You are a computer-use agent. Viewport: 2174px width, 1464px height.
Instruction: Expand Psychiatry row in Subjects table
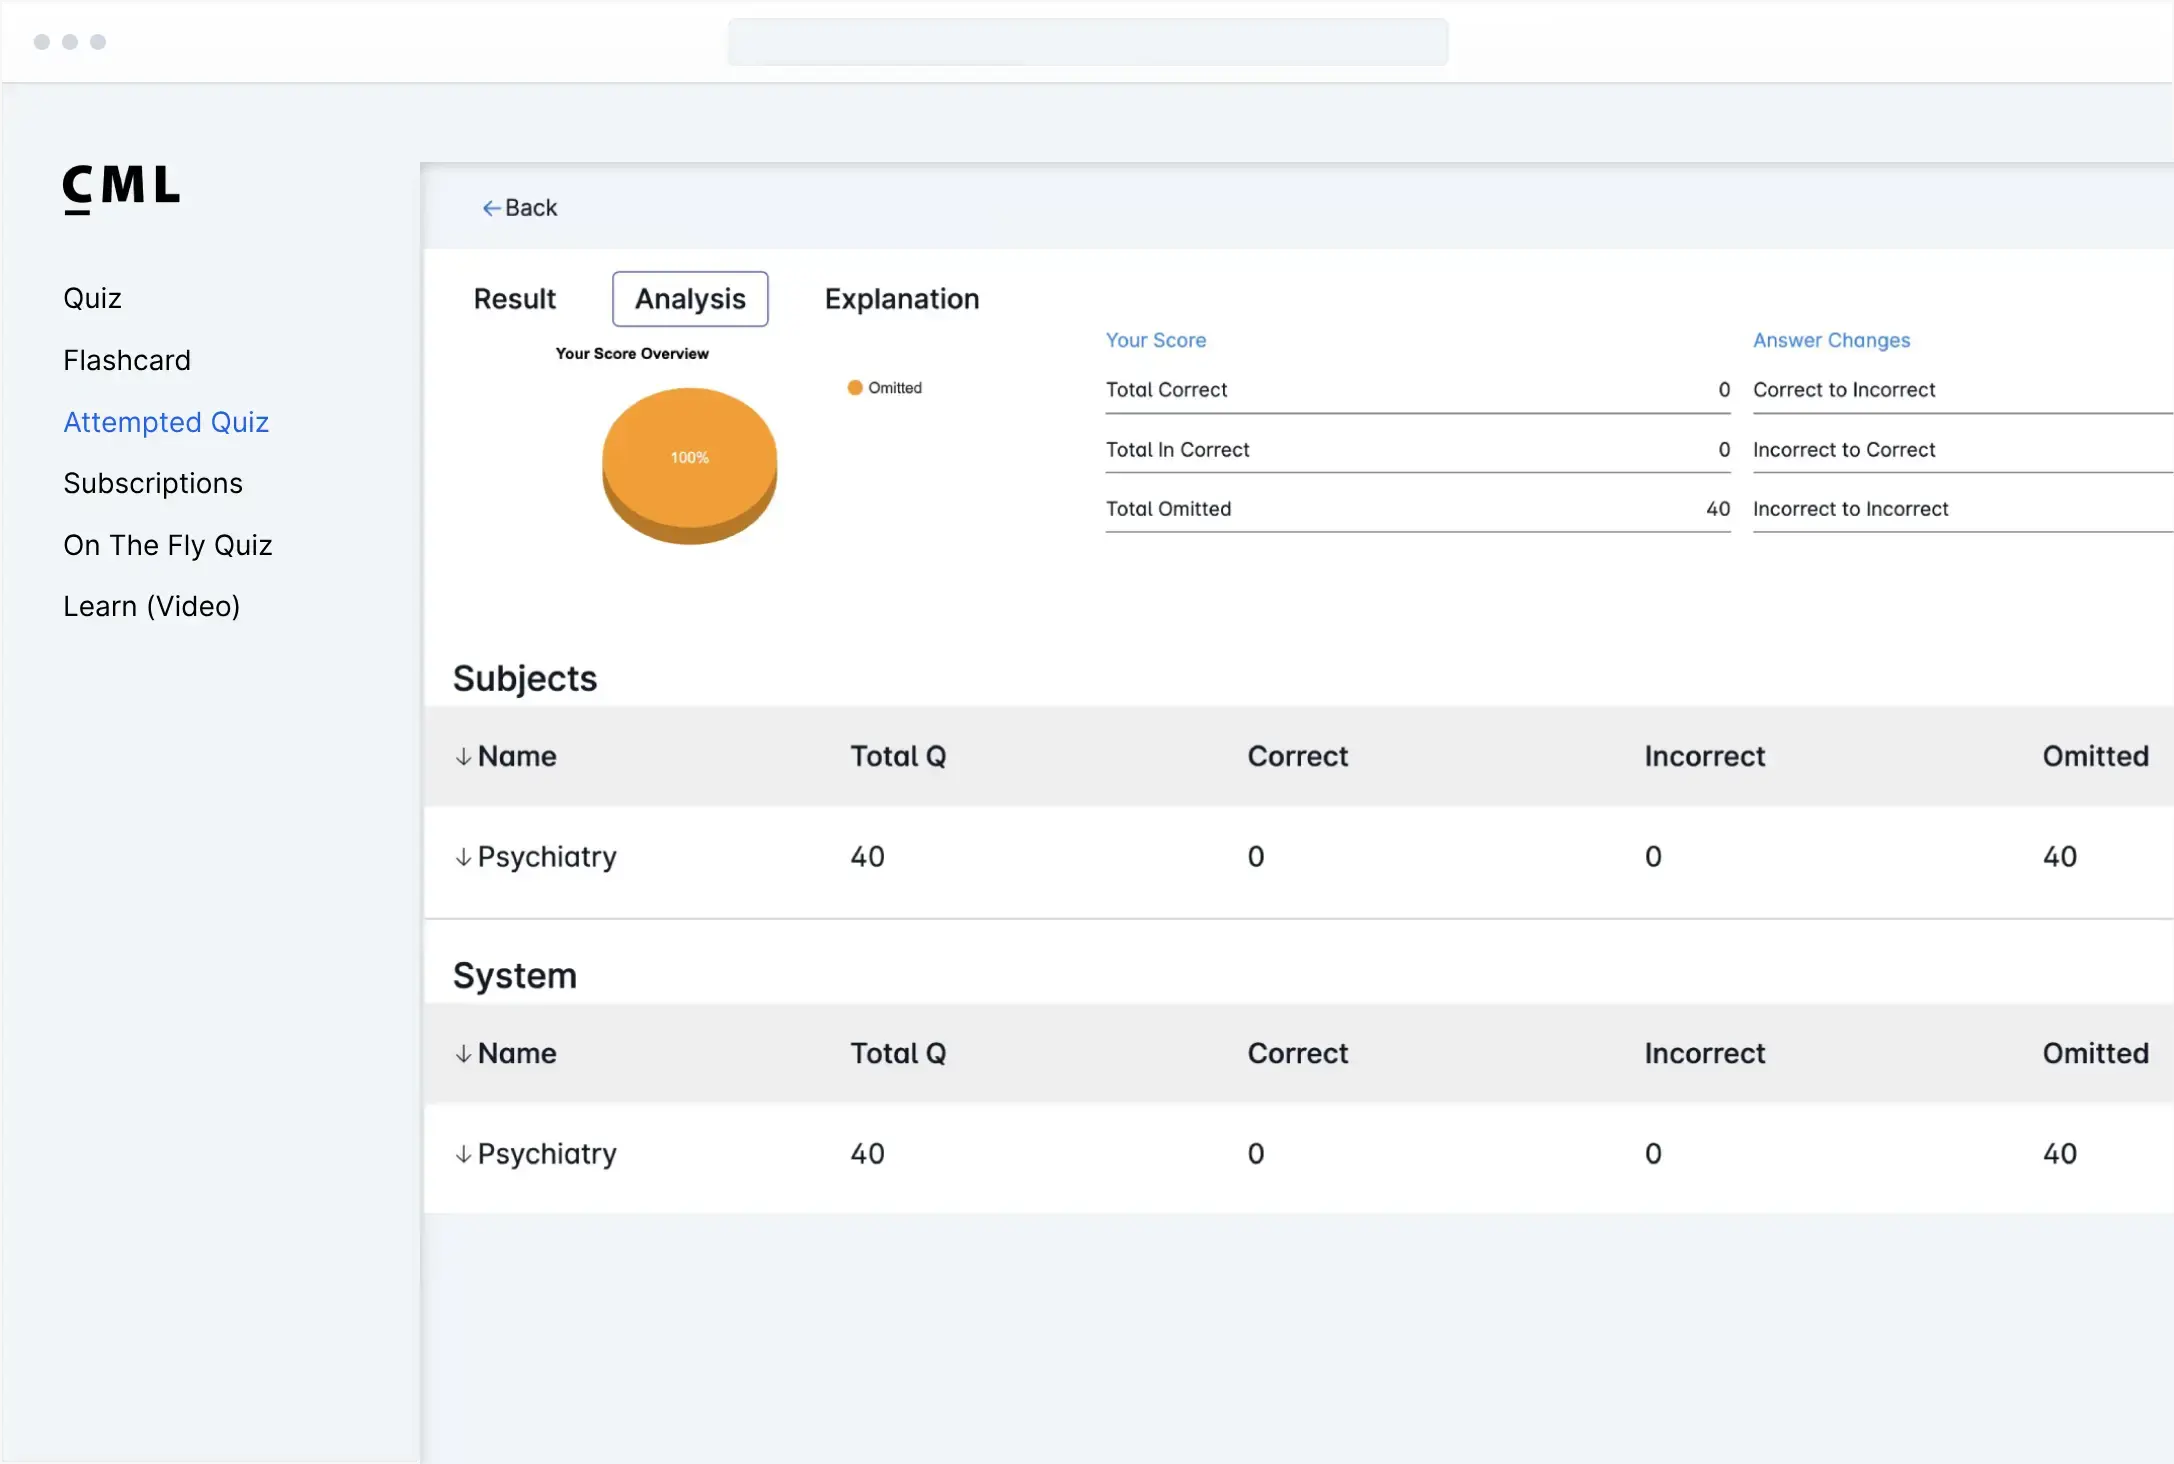click(463, 857)
